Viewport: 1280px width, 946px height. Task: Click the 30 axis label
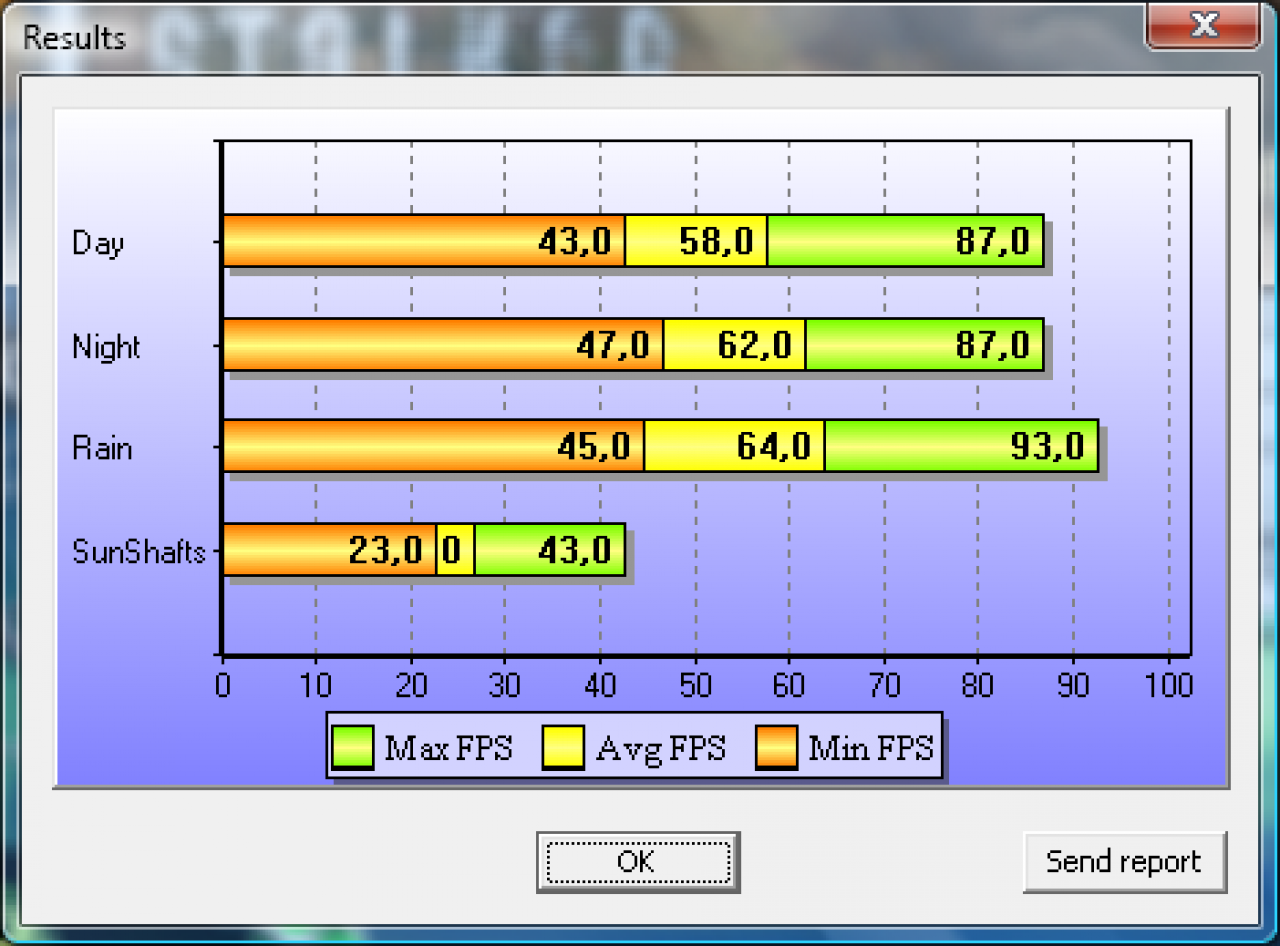click(x=505, y=685)
